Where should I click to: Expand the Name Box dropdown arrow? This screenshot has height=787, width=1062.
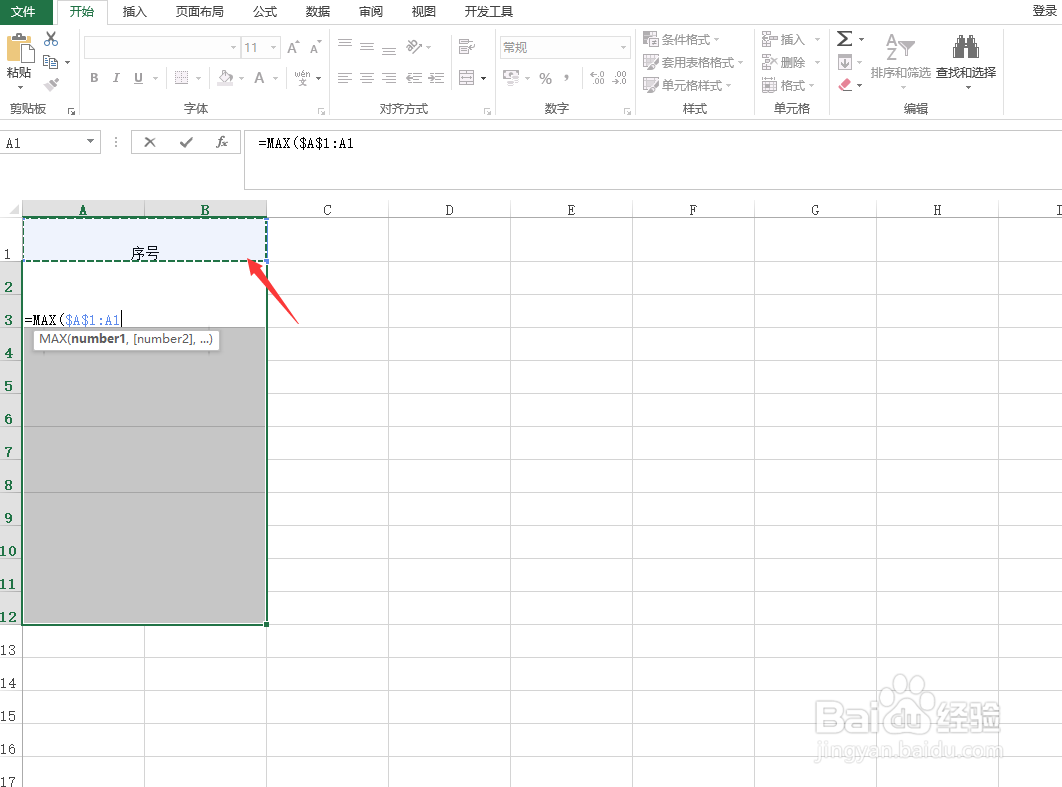point(90,142)
